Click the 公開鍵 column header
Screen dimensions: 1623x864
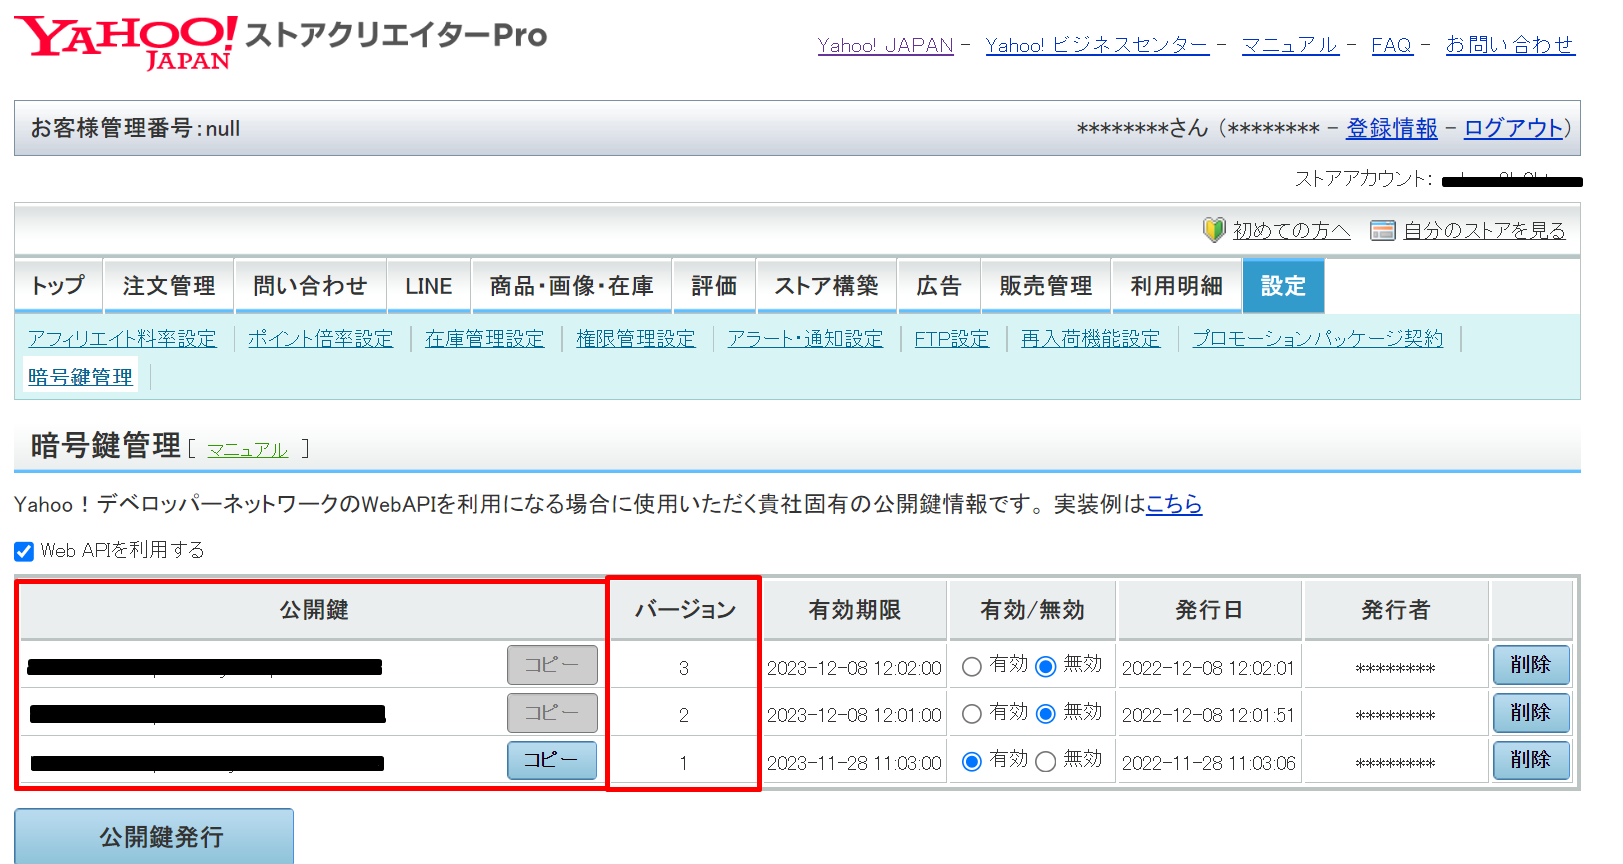click(x=314, y=610)
